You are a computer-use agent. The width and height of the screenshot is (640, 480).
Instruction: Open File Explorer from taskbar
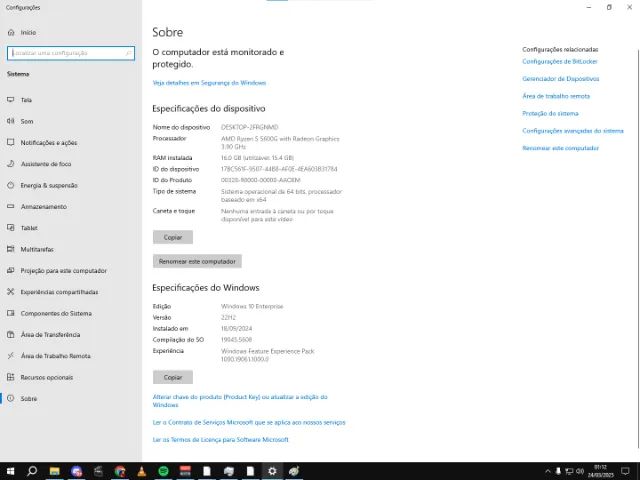[x=54, y=471]
